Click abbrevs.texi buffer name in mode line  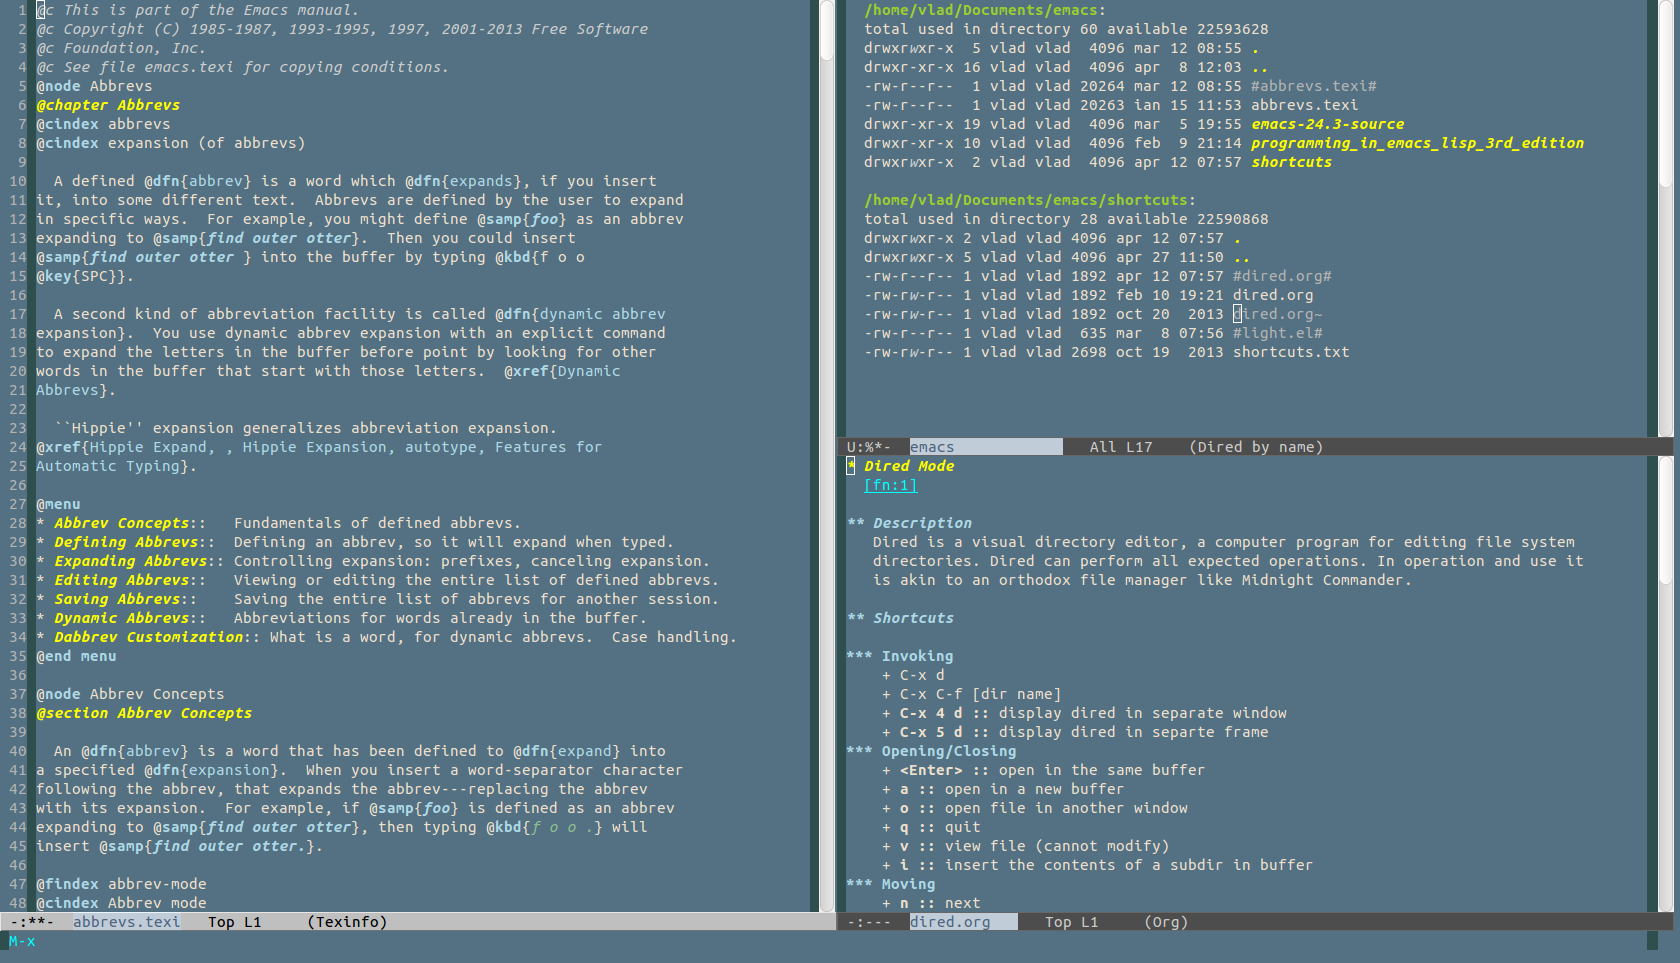(x=127, y=922)
